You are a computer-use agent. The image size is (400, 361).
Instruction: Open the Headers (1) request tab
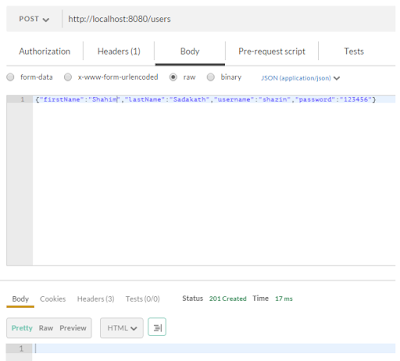coord(119,51)
